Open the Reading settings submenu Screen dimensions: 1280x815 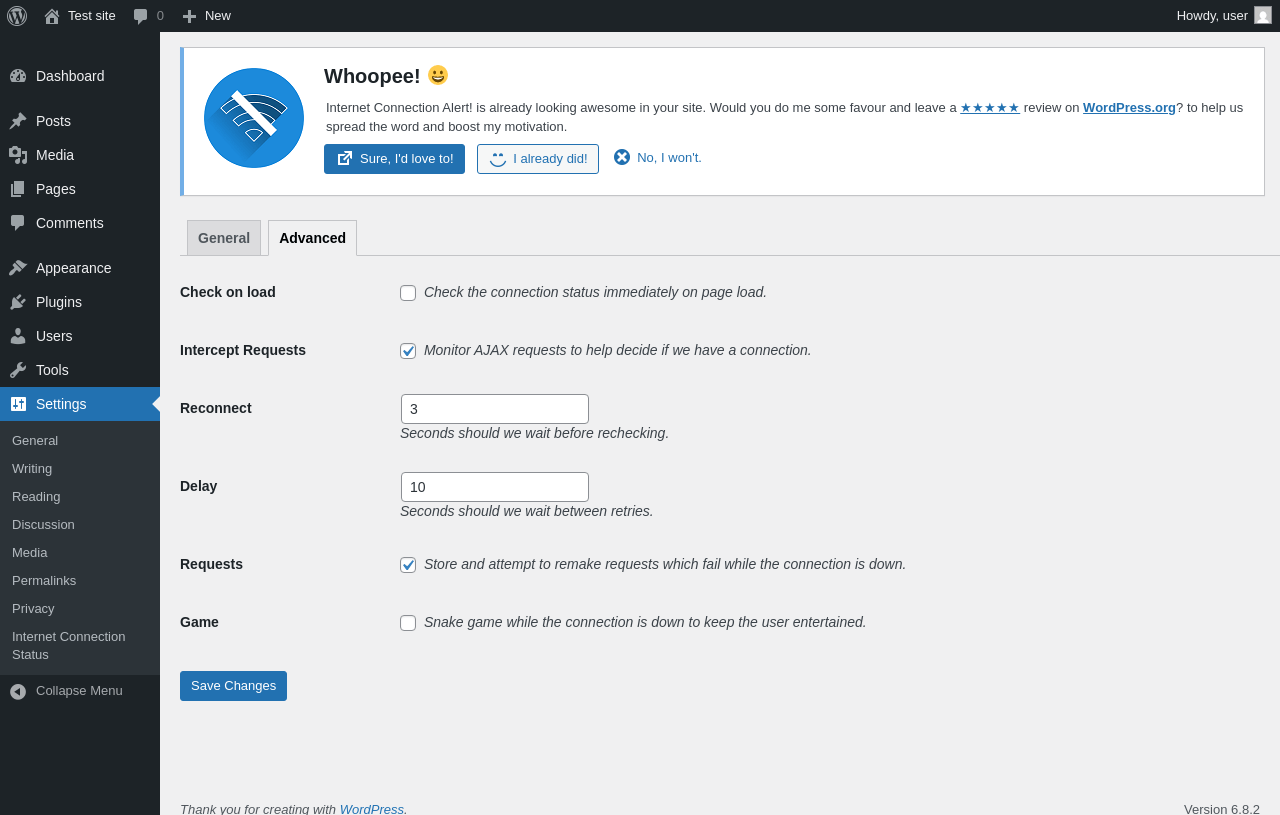tap(80, 496)
